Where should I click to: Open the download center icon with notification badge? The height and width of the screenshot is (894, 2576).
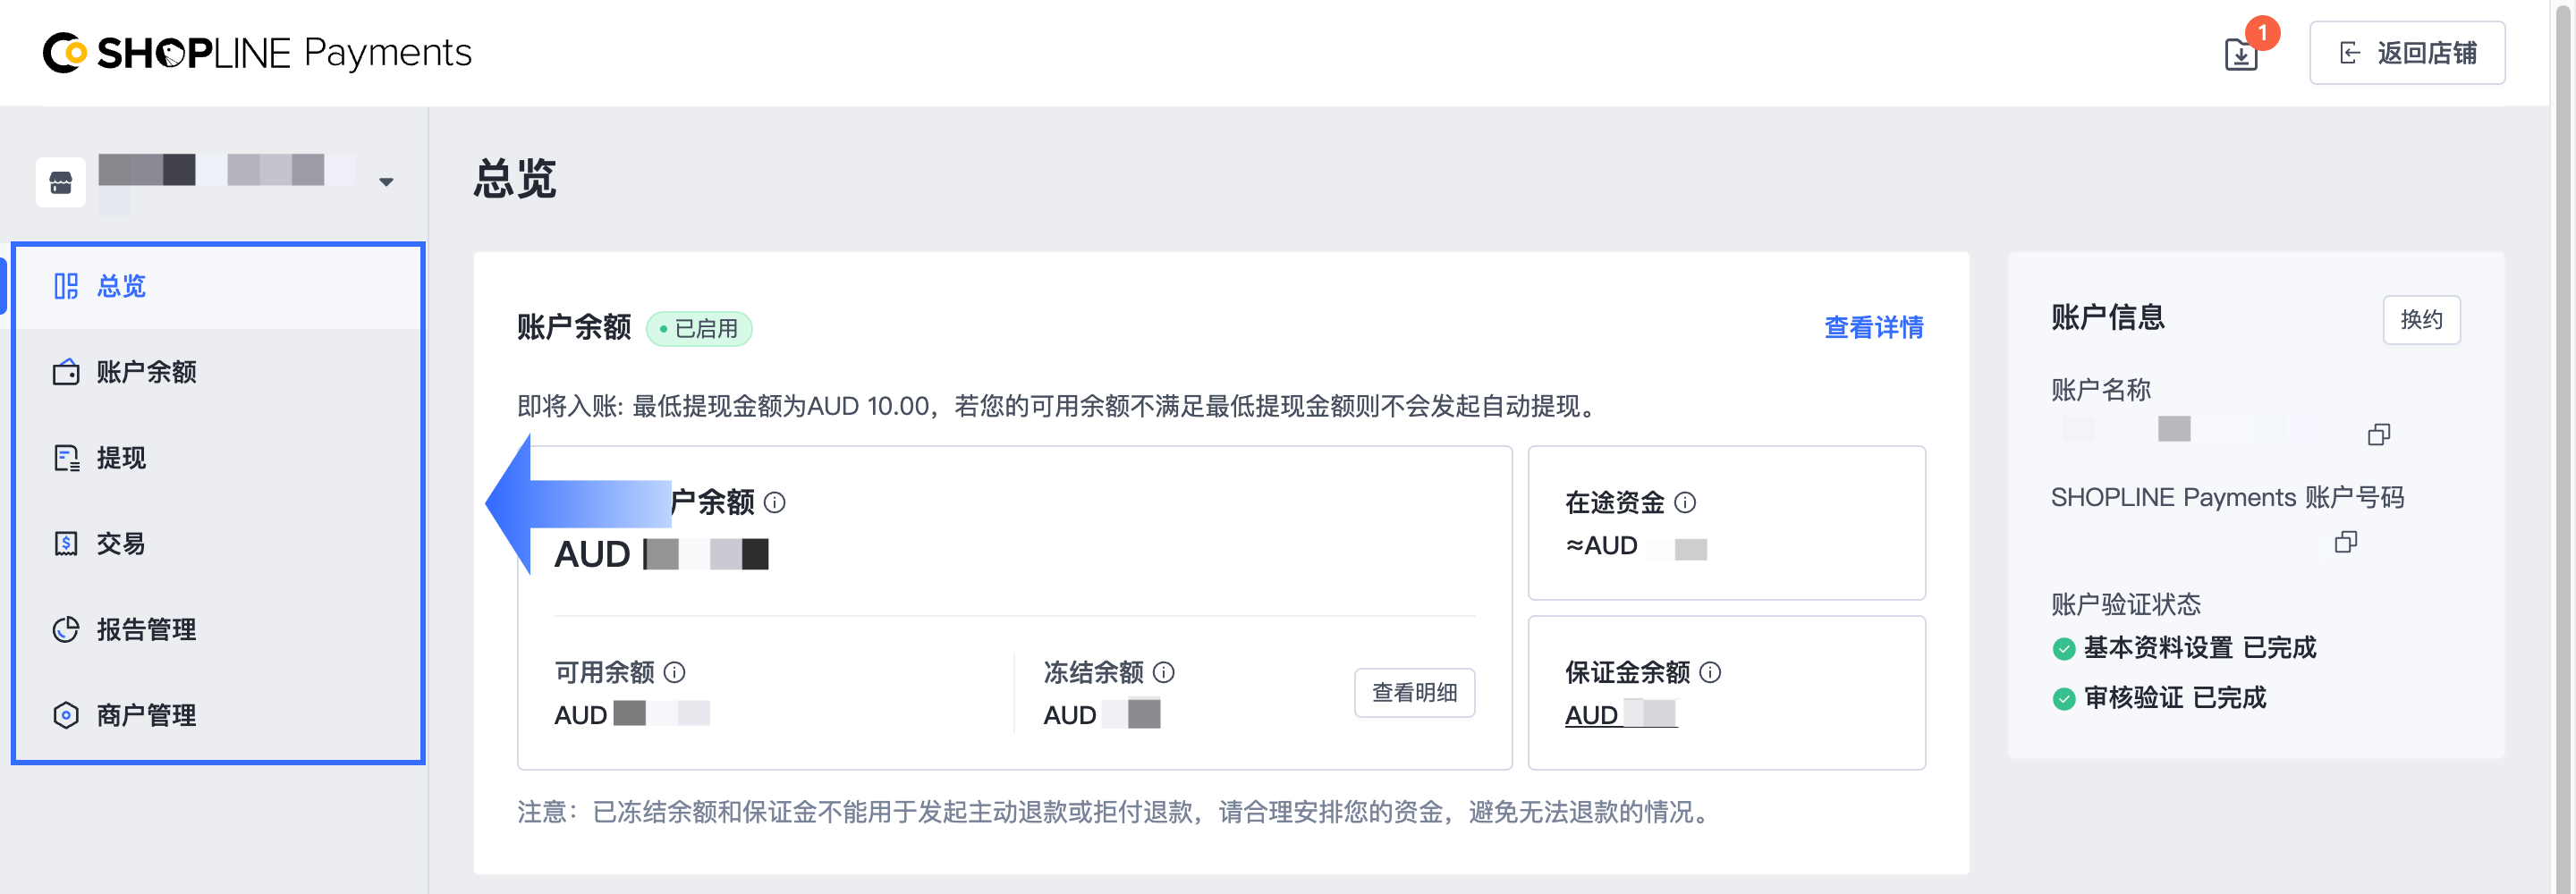click(2240, 54)
